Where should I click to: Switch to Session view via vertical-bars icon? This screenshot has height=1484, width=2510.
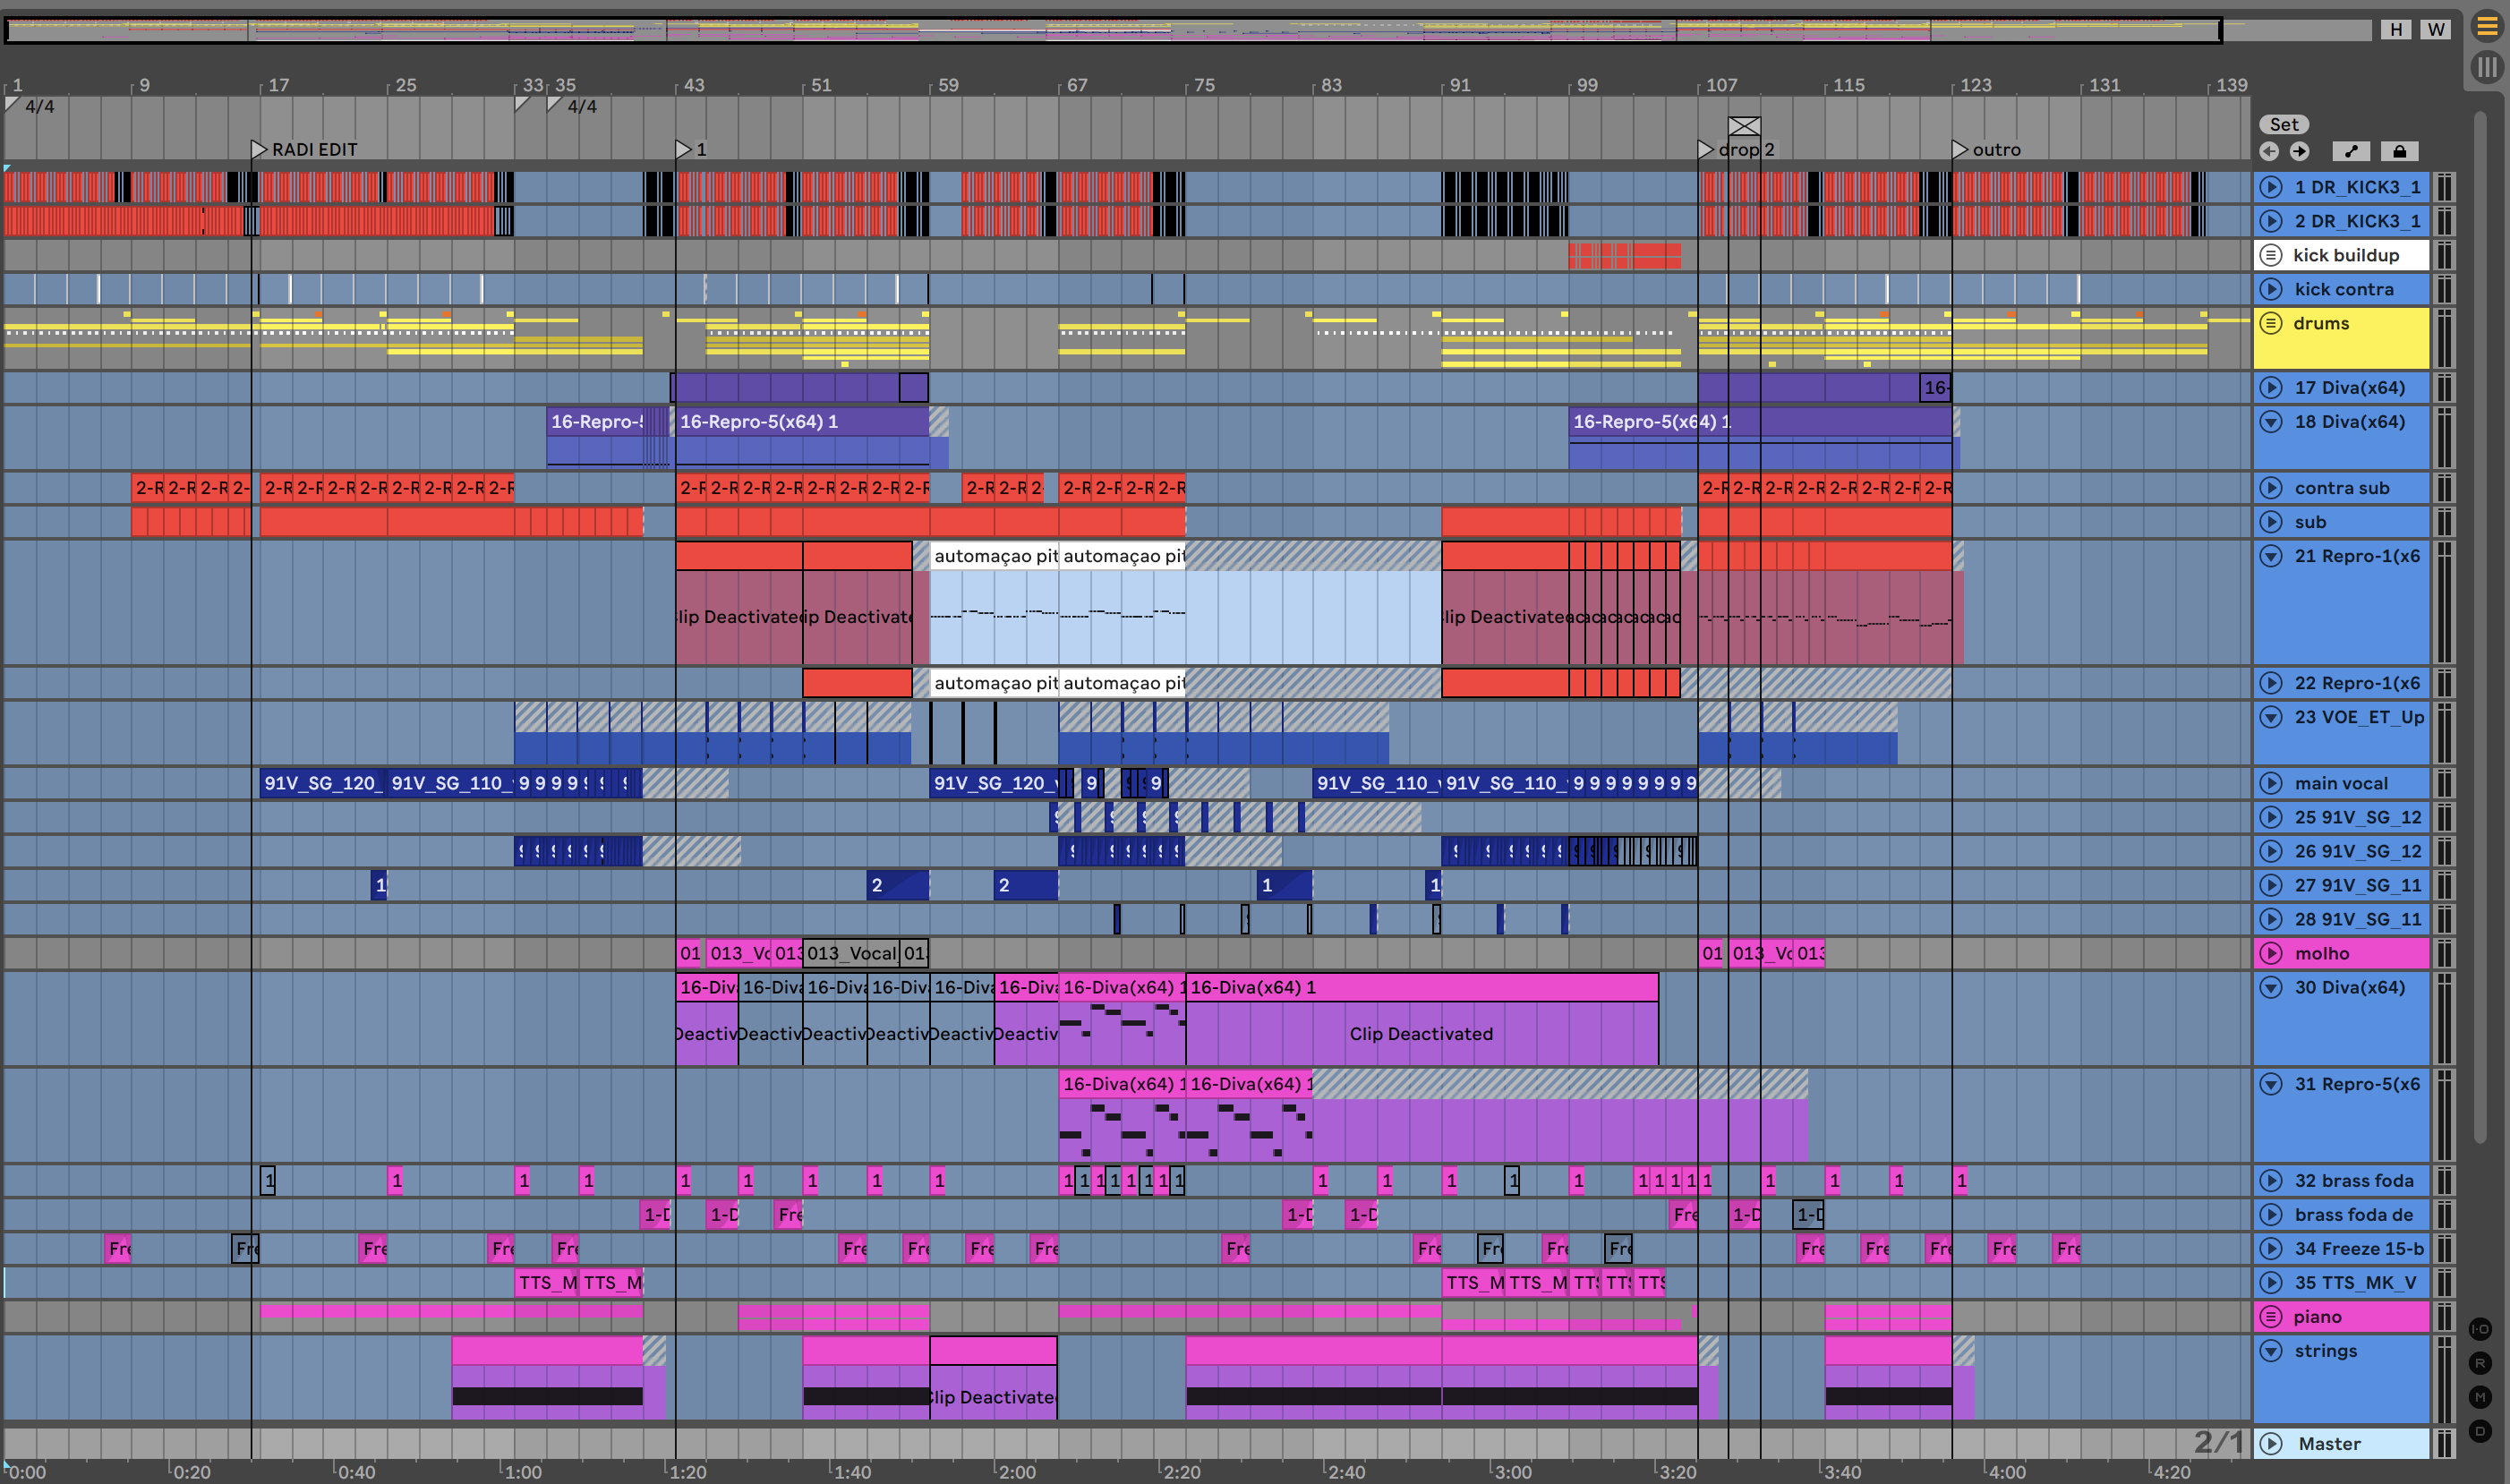tap(2486, 67)
